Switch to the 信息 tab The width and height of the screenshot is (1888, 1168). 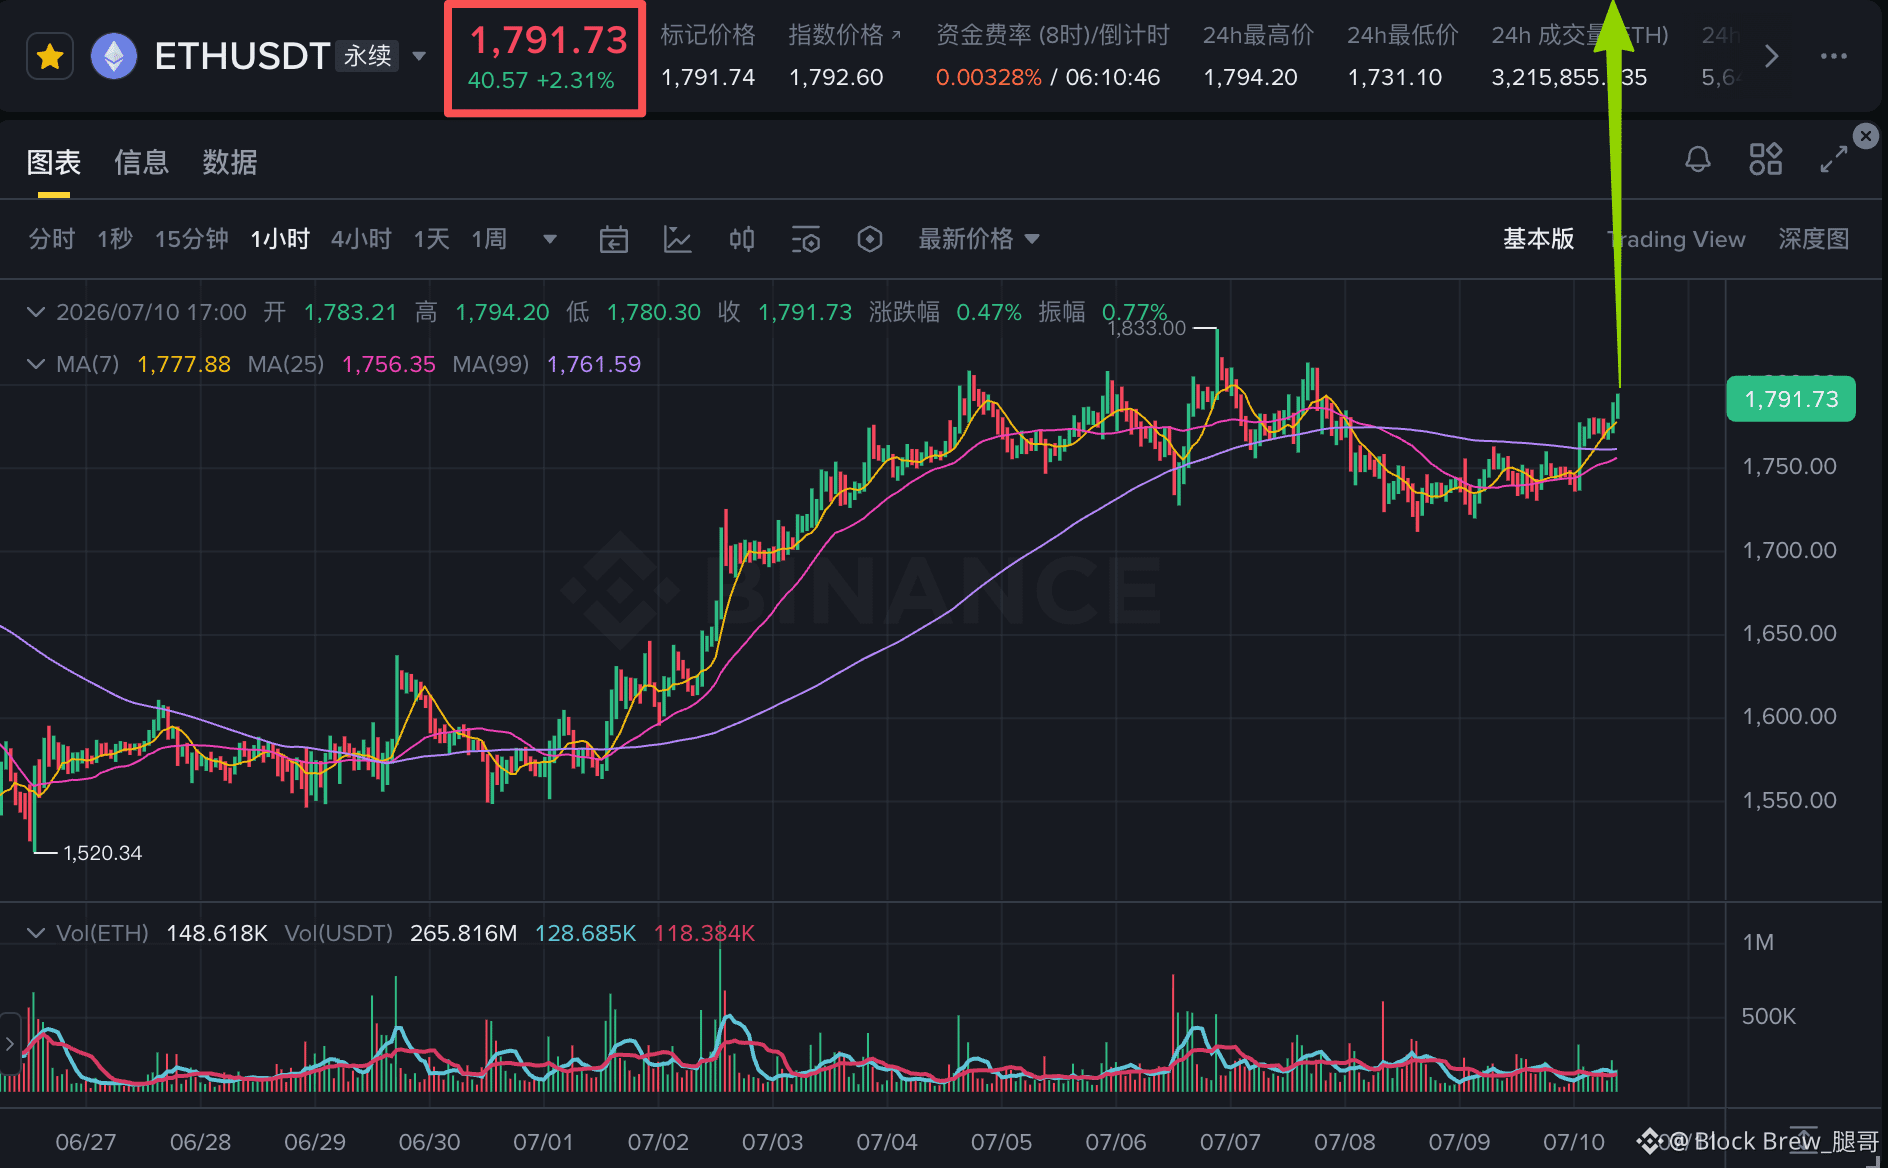click(x=141, y=162)
